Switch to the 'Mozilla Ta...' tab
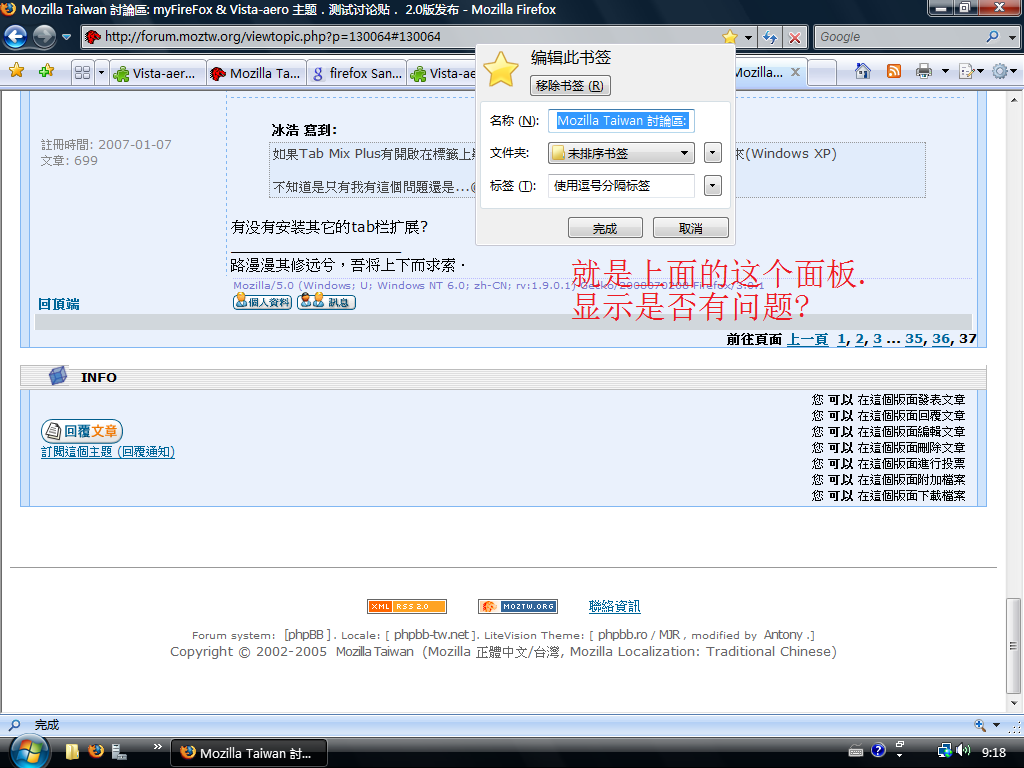1024x768 pixels. pos(255,73)
